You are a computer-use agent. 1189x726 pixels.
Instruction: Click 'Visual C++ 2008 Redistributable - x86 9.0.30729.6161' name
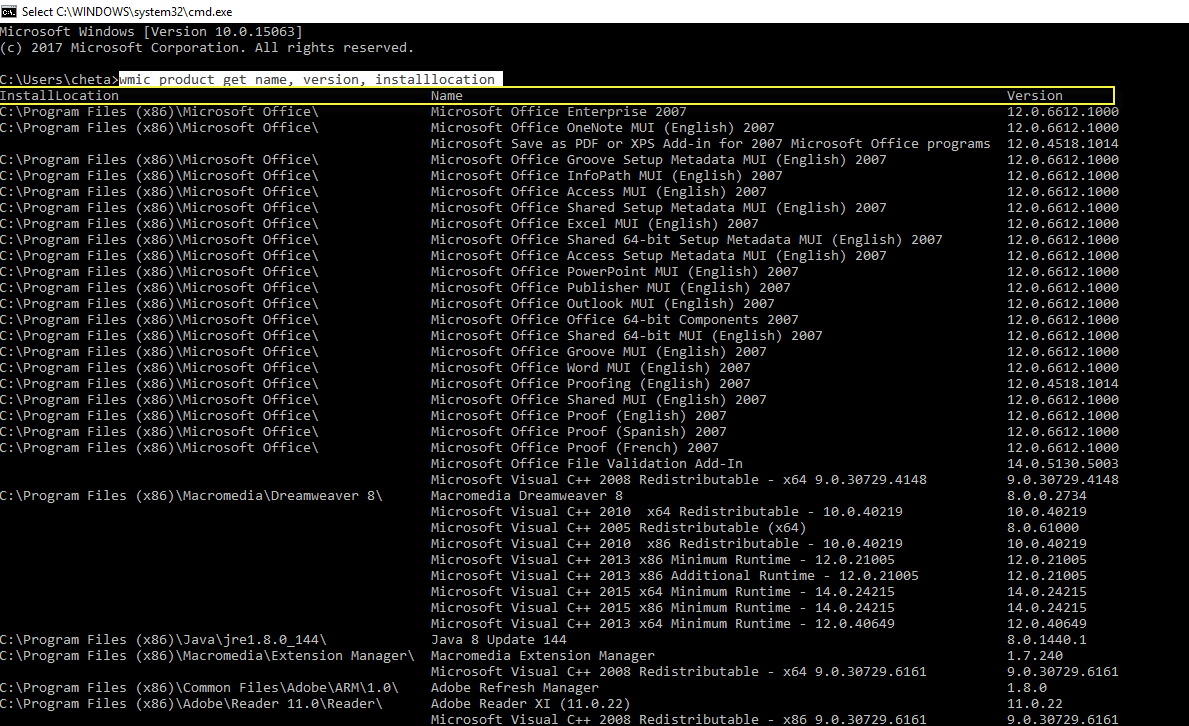tap(679, 718)
